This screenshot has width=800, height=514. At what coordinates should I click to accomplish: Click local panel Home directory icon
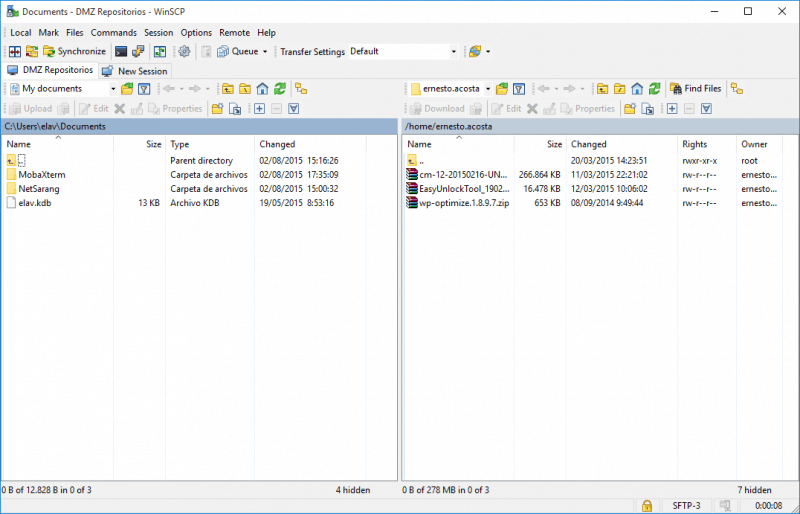point(262,89)
